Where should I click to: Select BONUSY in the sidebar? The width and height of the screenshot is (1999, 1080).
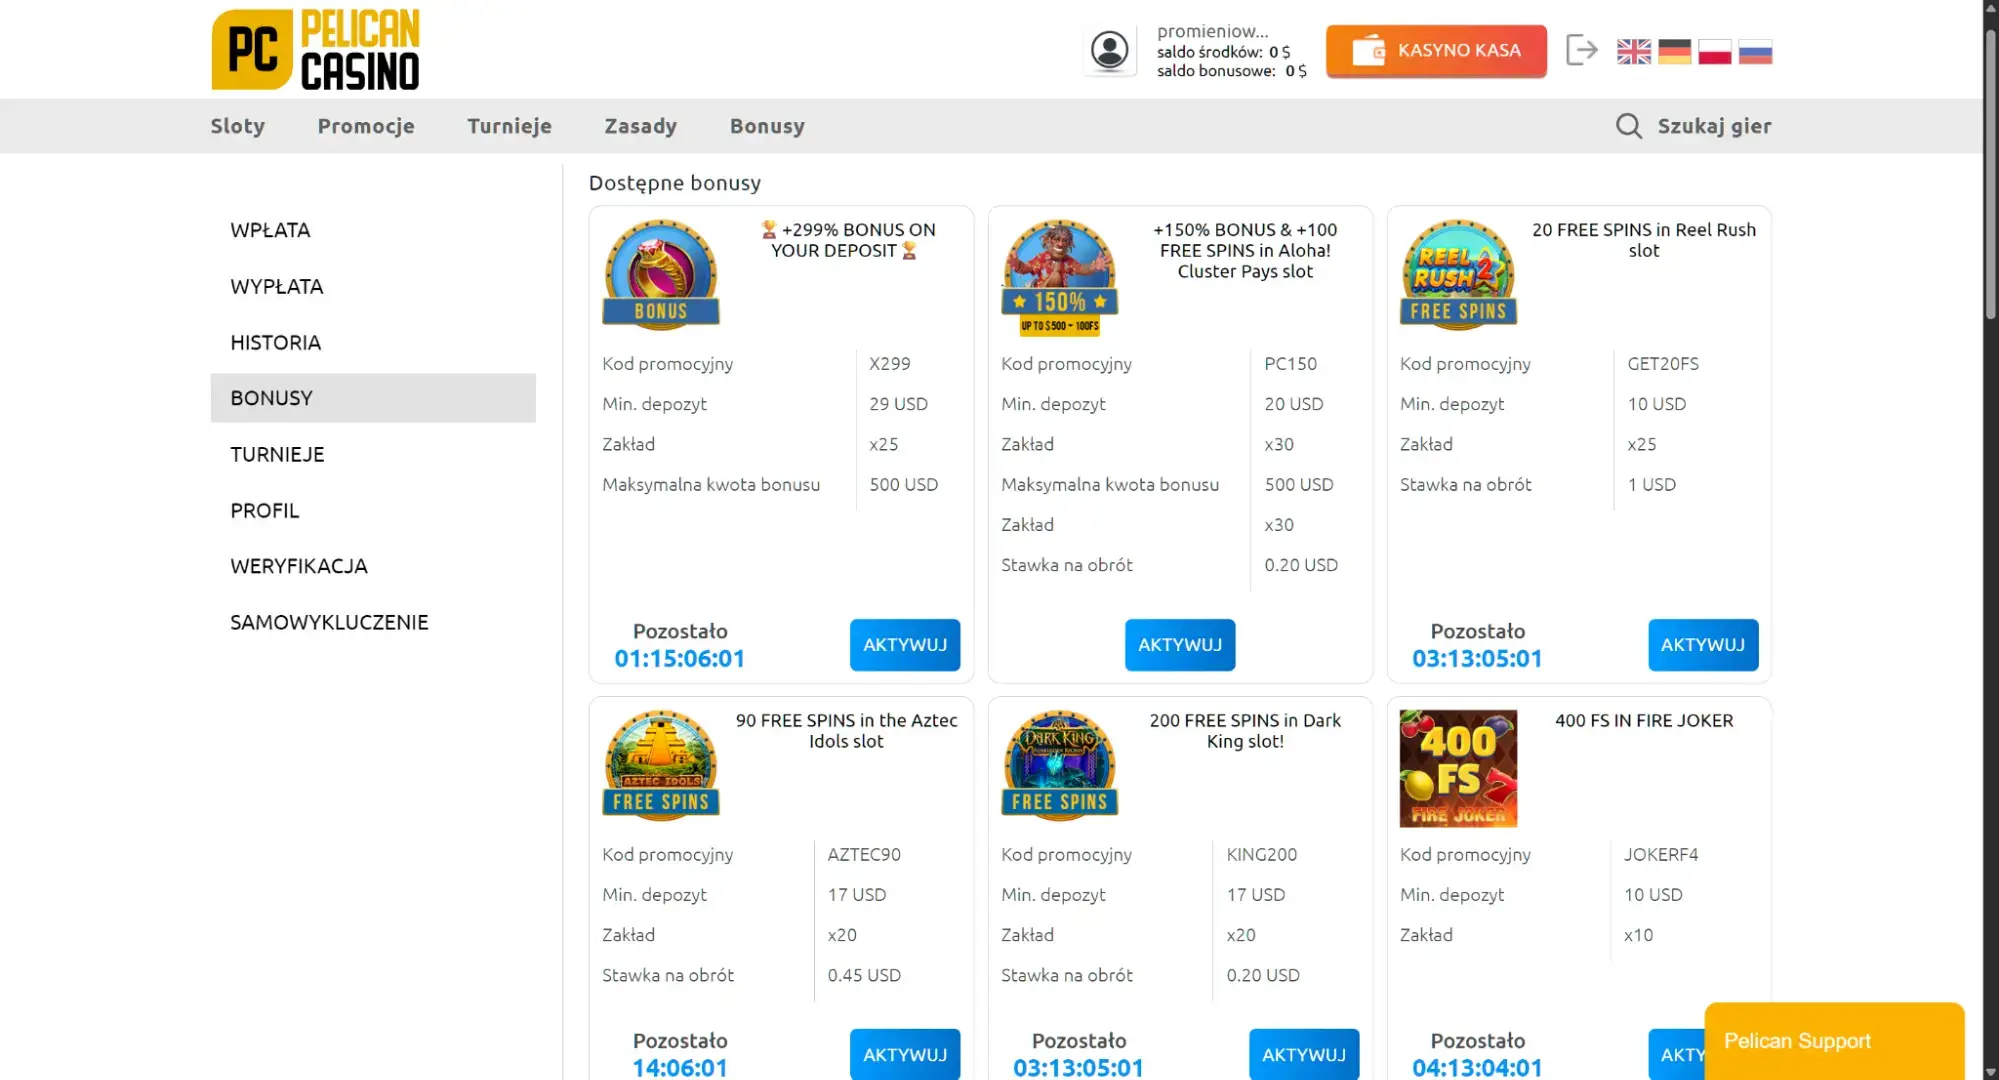click(373, 398)
